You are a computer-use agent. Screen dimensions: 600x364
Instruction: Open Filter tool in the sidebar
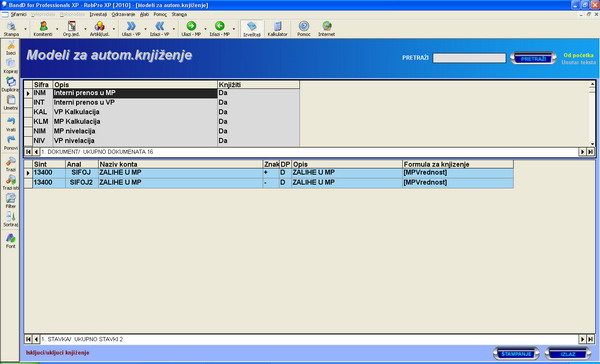coord(11,201)
